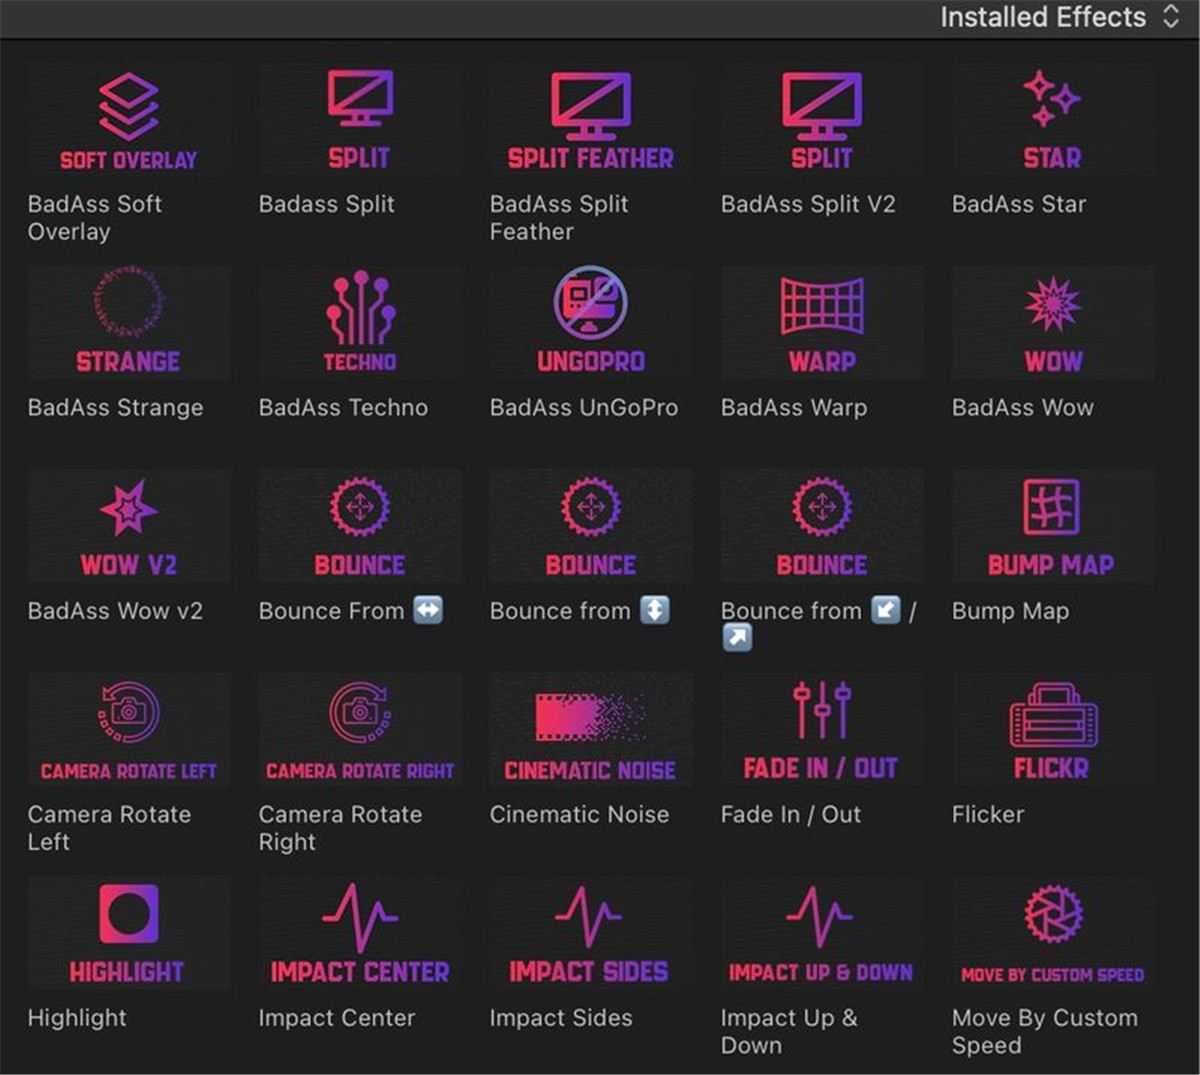
Task: Select the BadAss Soft Overlay effect
Action: (128, 121)
